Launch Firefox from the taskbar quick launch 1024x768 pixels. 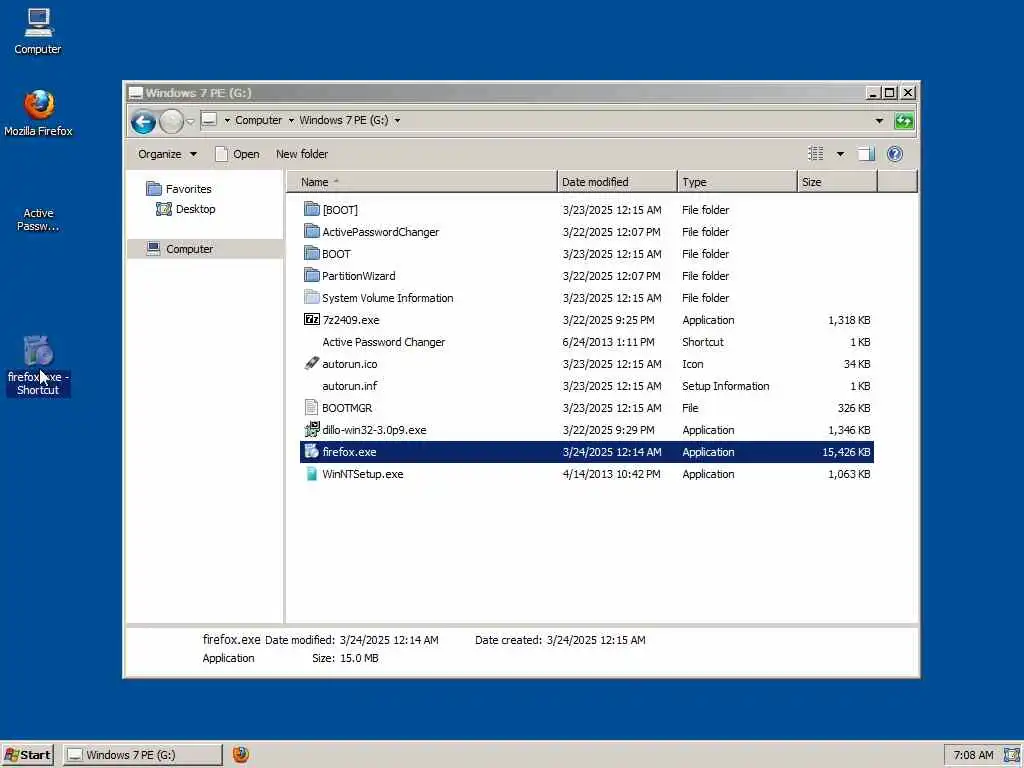[x=241, y=754]
